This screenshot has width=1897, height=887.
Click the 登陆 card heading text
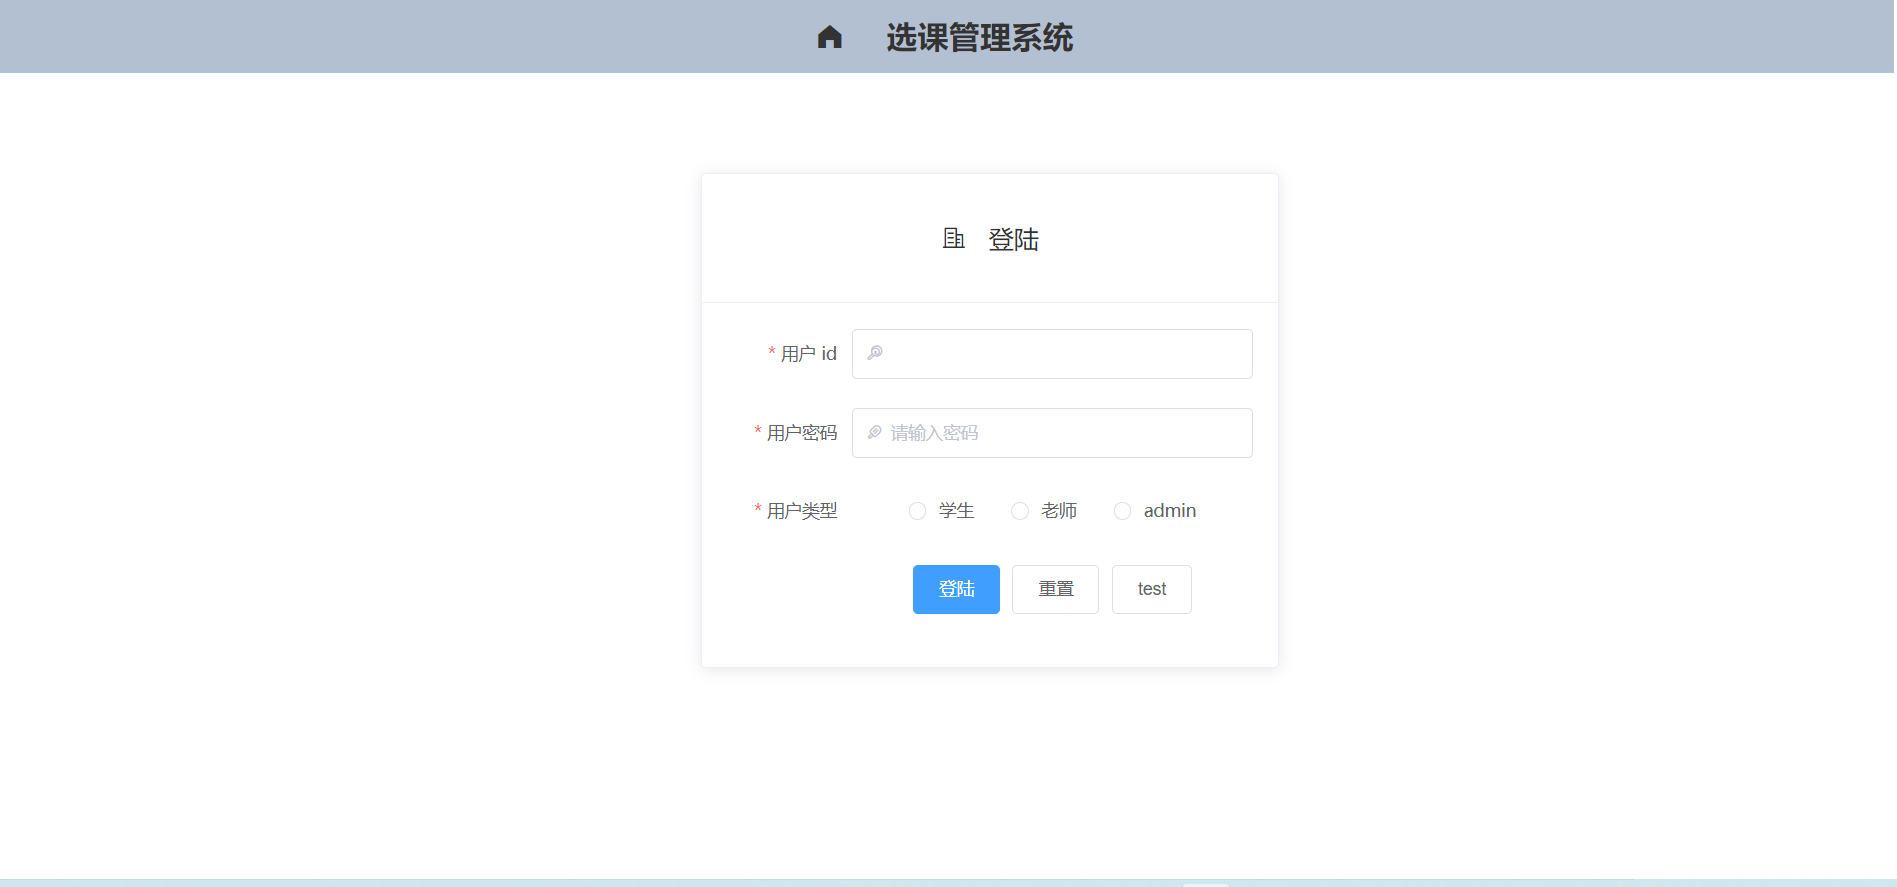(x=1013, y=240)
